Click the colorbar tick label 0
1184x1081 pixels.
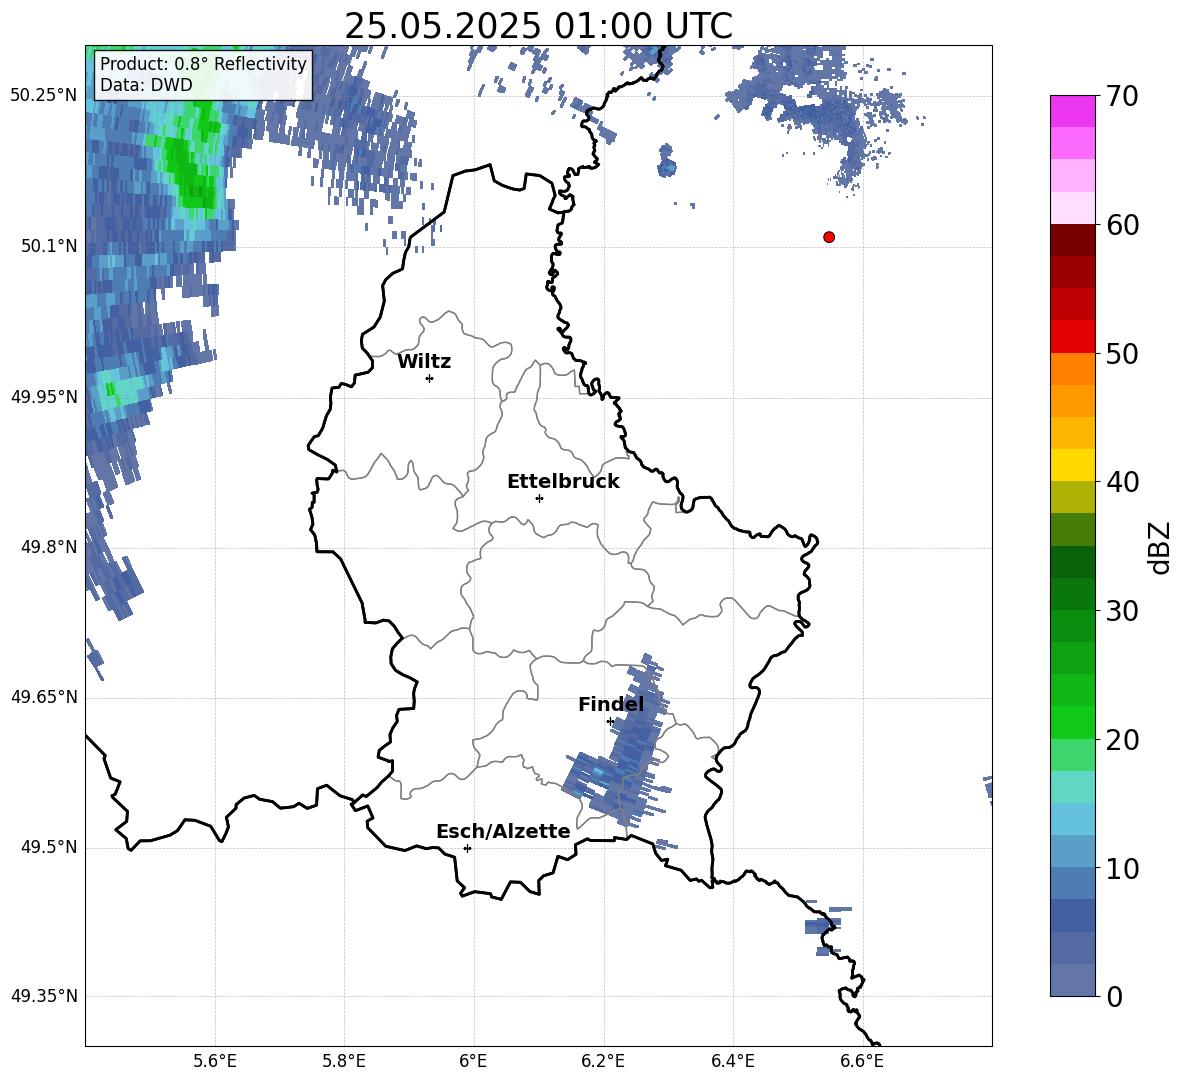click(1115, 997)
